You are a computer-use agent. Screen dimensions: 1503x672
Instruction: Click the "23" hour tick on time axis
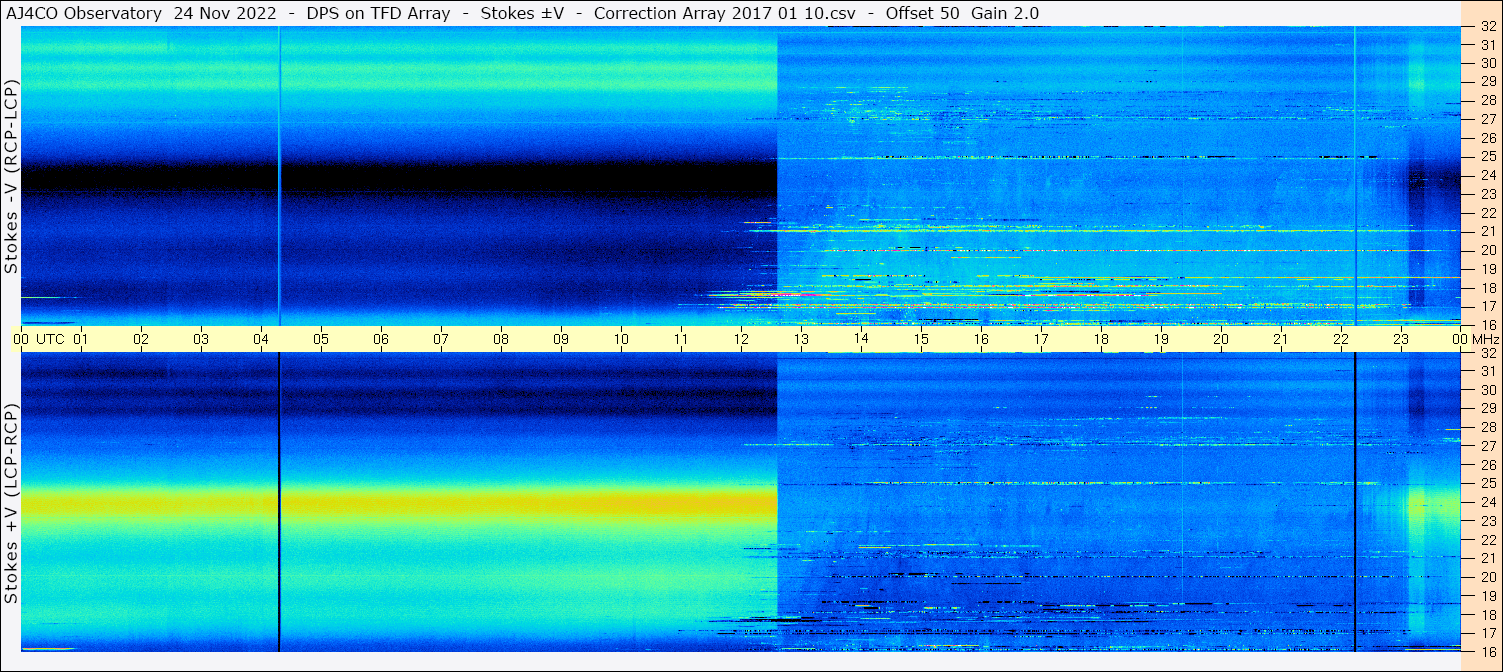pos(1401,339)
